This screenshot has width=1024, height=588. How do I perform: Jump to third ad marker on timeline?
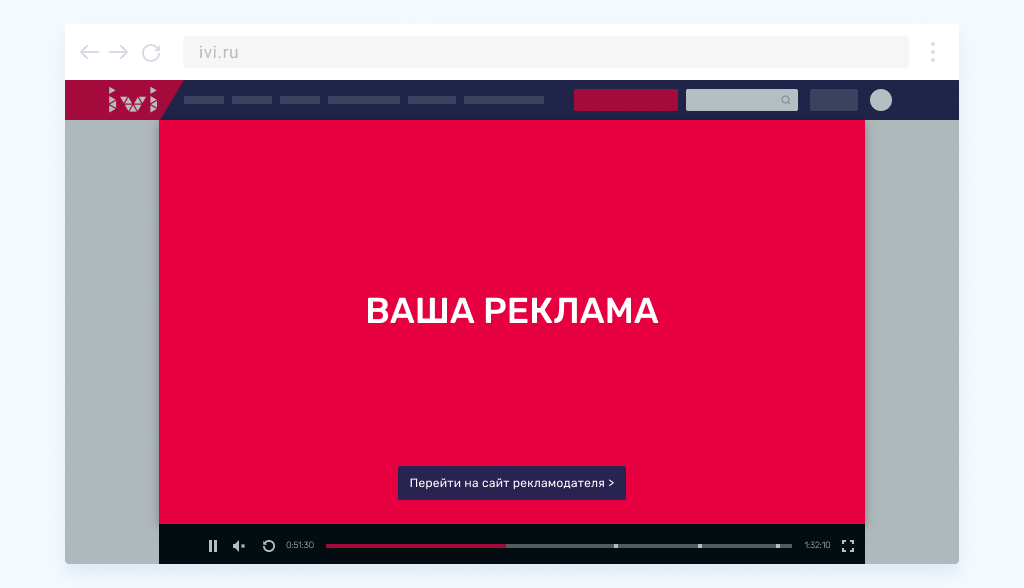click(778, 546)
